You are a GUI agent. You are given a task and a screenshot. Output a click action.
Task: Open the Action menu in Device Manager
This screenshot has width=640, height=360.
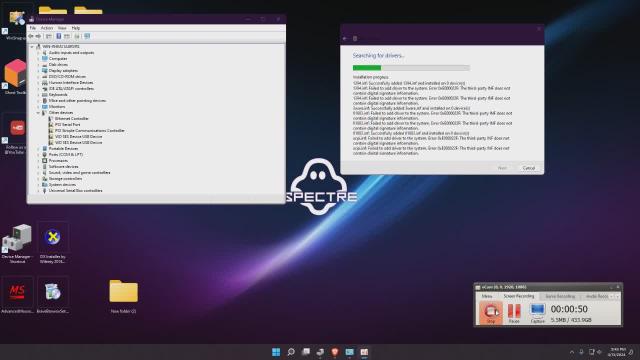(x=47, y=28)
